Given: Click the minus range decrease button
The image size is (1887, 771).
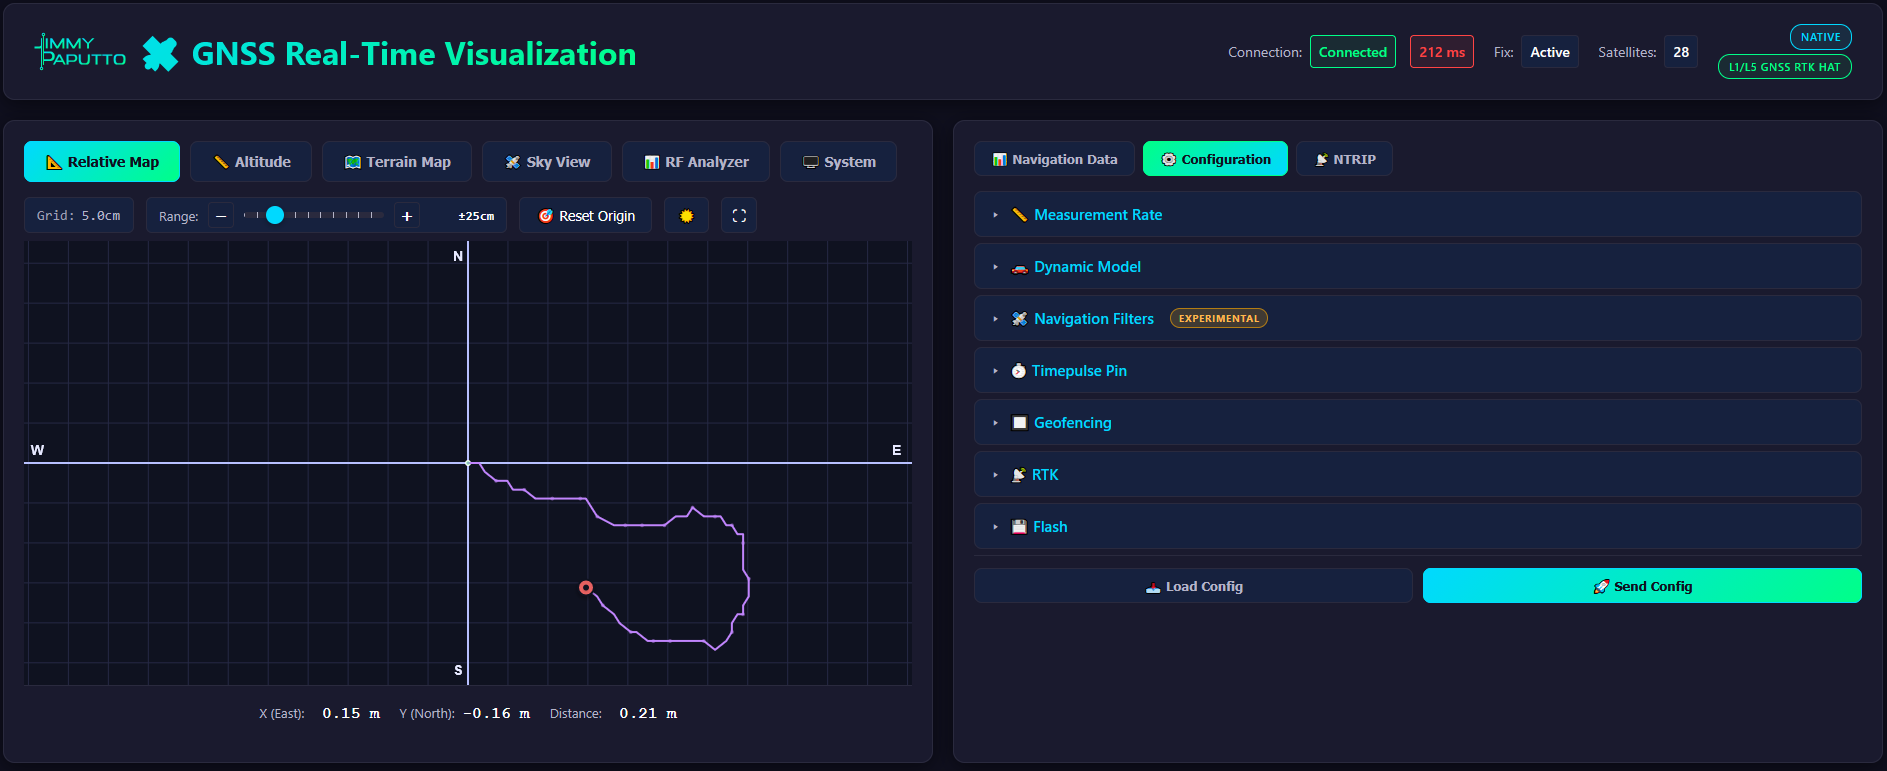Looking at the screenshot, I should (221, 216).
